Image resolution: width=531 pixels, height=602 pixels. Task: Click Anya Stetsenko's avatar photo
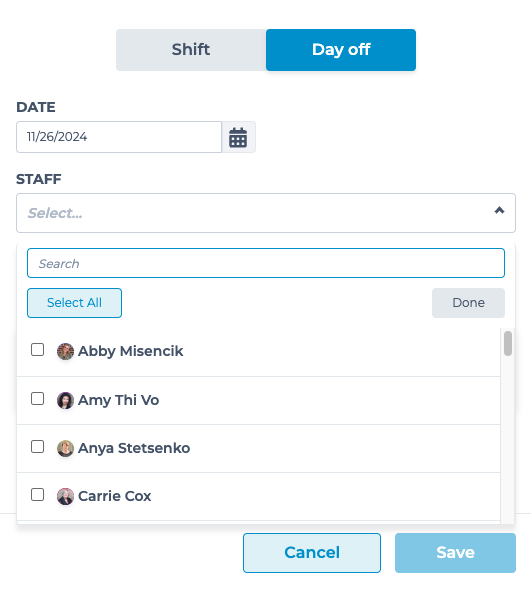[x=65, y=448]
